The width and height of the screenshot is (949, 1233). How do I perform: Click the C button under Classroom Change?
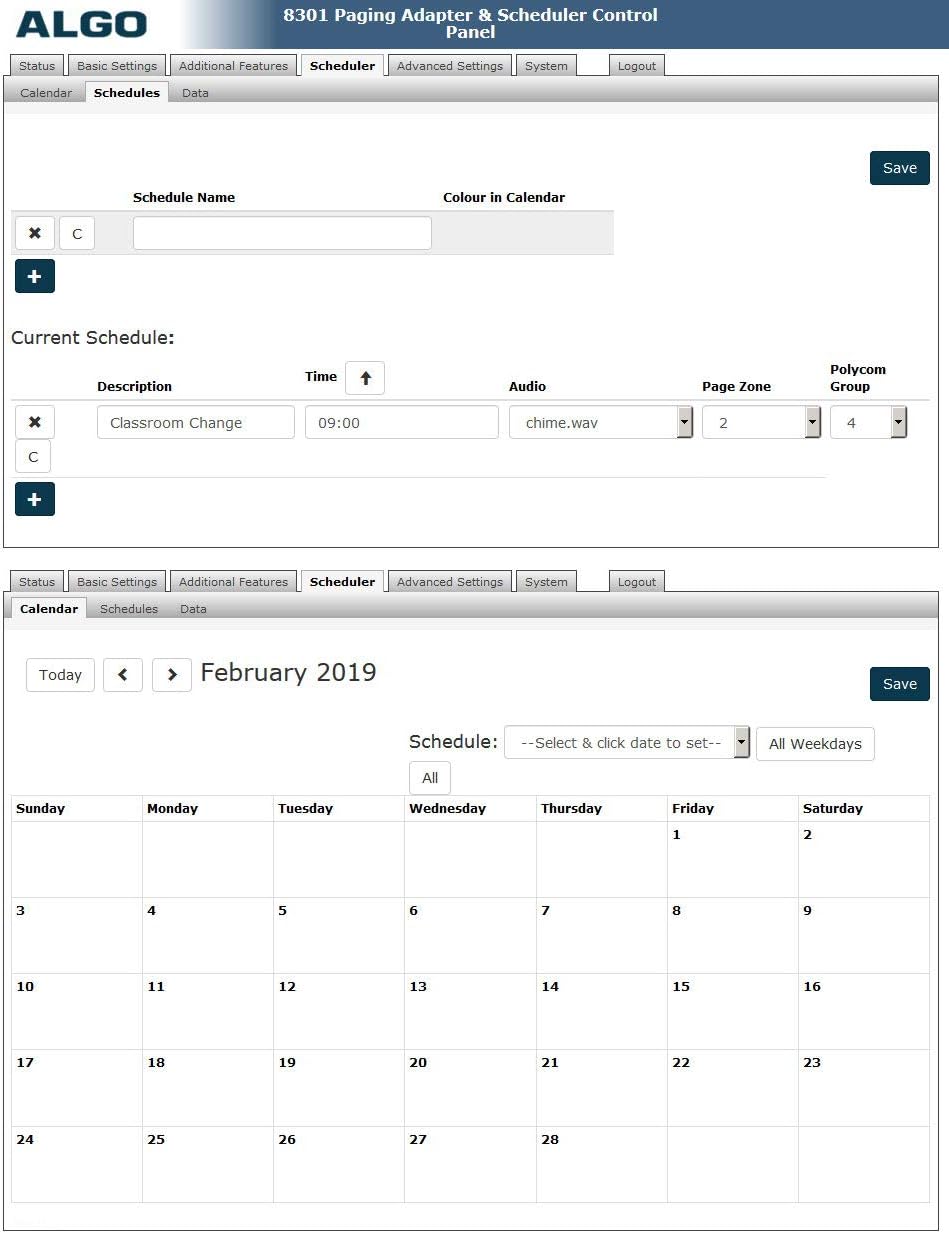tap(33, 457)
